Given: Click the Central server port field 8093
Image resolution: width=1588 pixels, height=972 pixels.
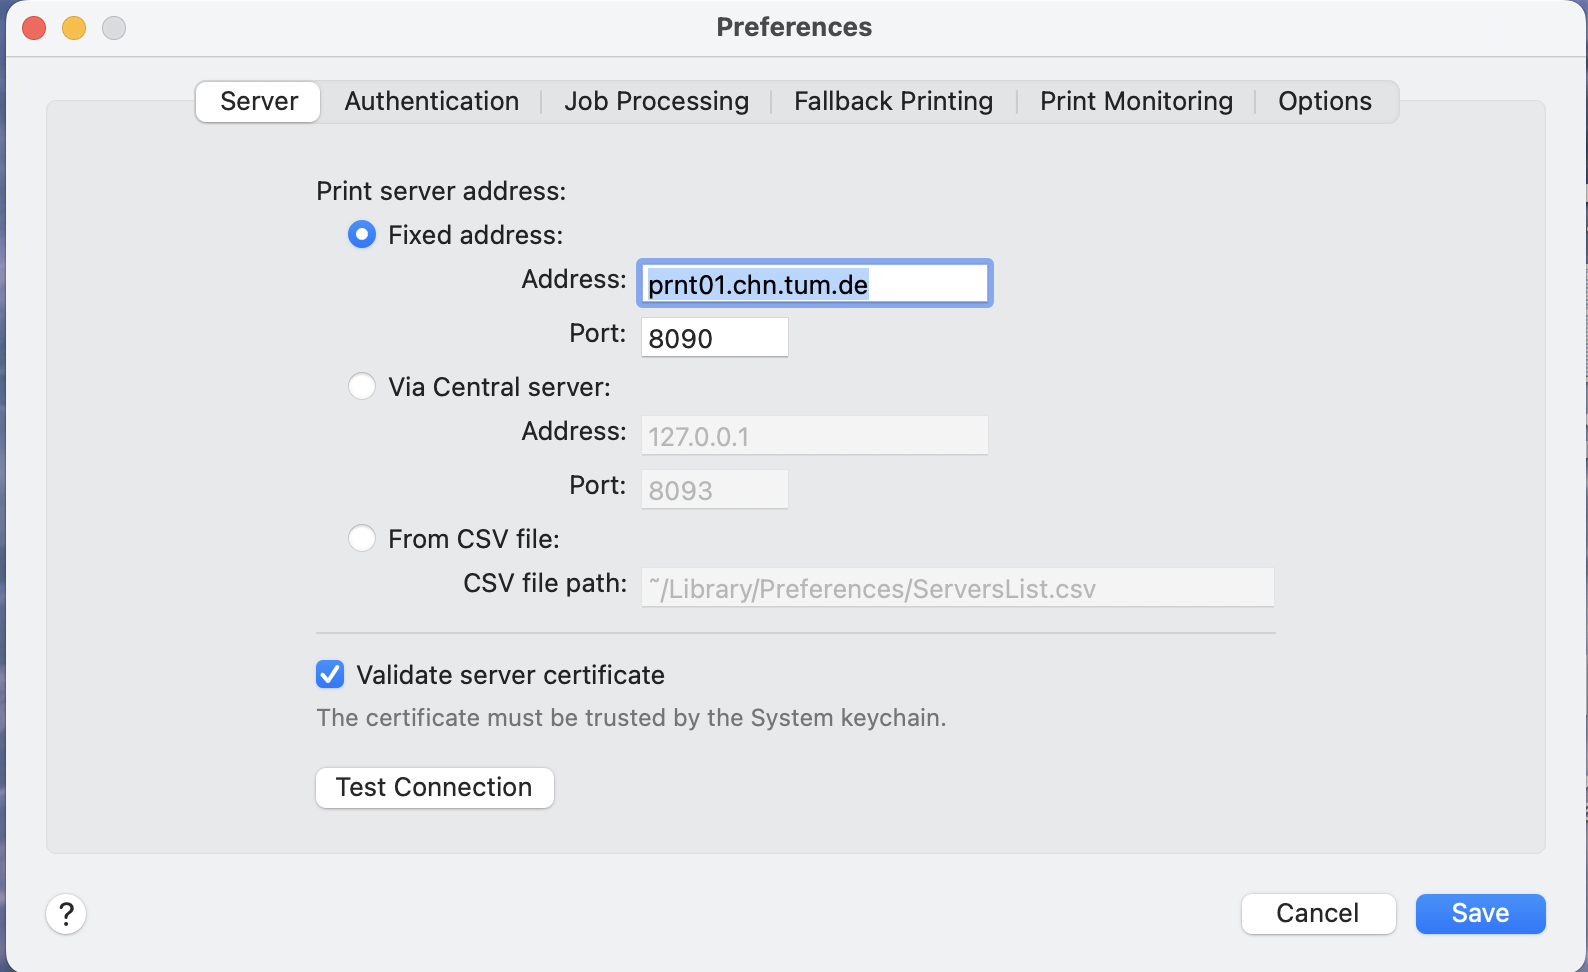Looking at the screenshot, I should [714, 490].
